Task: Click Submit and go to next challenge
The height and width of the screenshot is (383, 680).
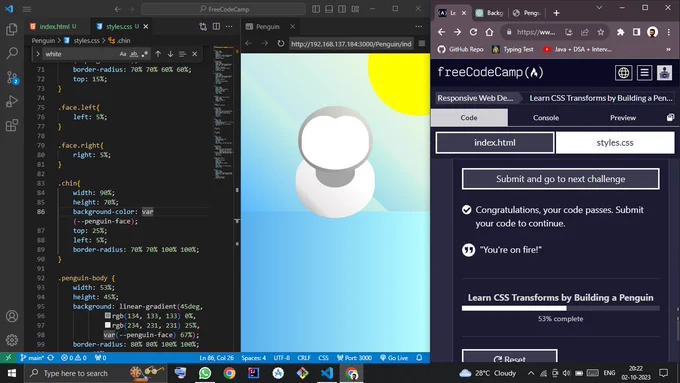Action: coord(560,179)
